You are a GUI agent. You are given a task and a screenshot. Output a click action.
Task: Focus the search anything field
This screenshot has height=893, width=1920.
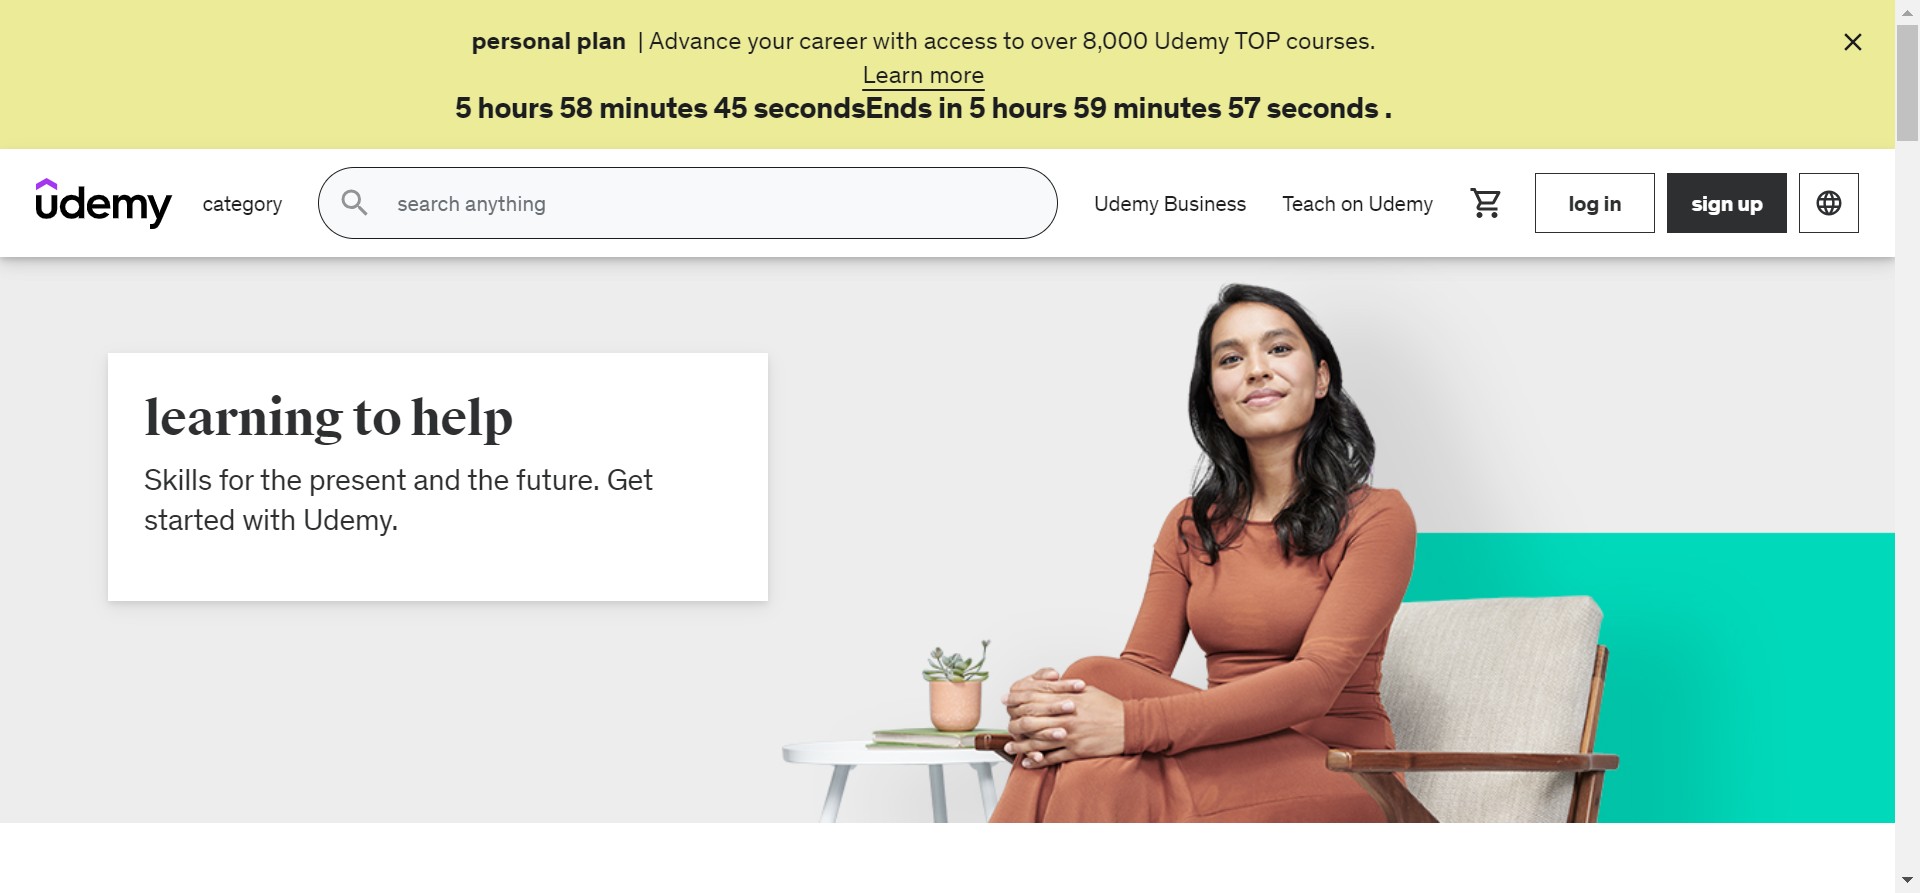coord(687,203)
